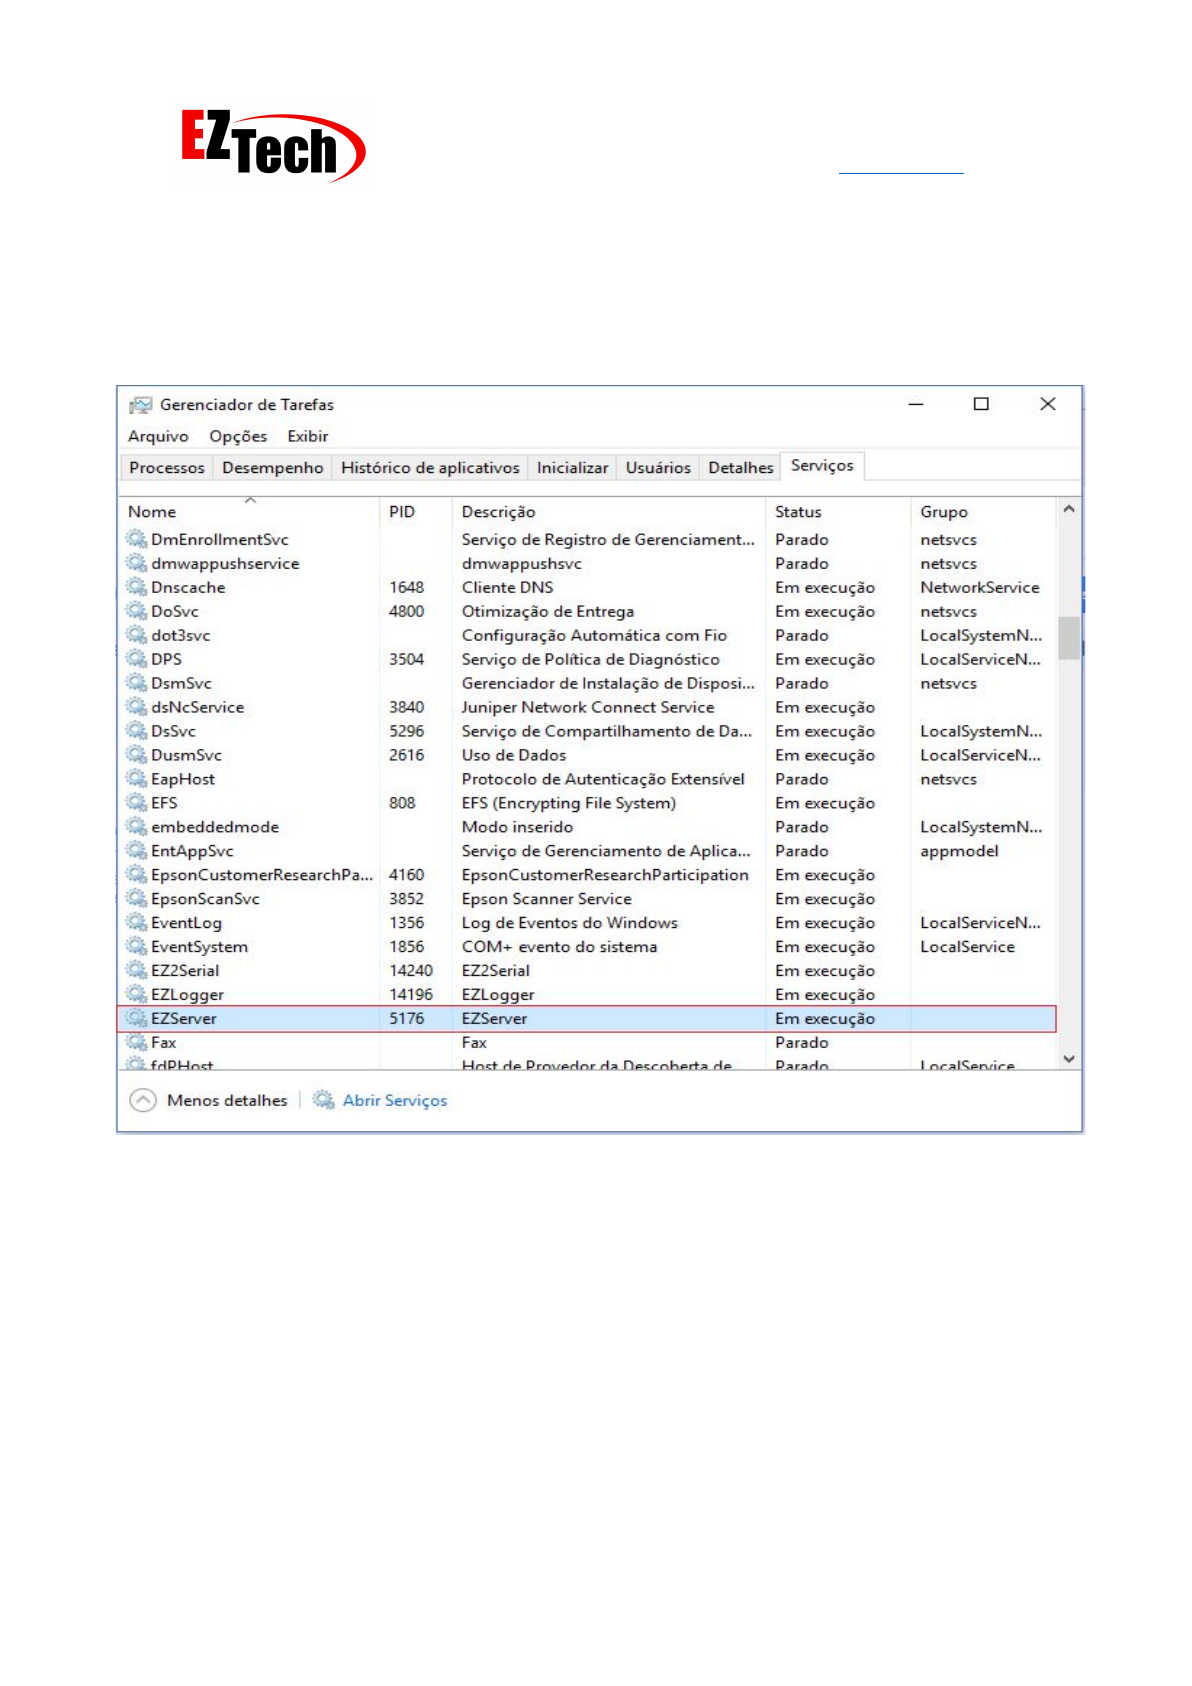This screenshot has height=1686, width=1192.
Task: Sort by the Status column header
Action: pos(838,512)
